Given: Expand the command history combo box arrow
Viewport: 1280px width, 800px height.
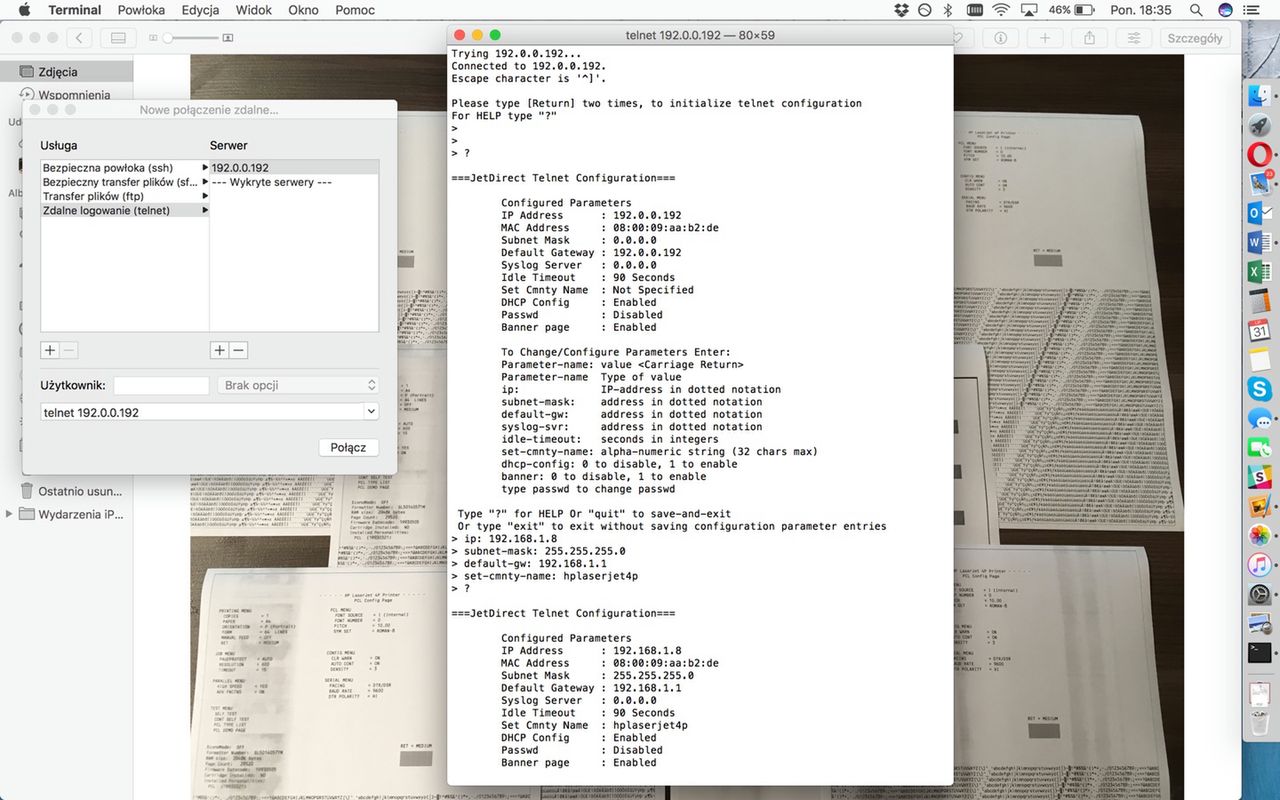Looking at the screenshot, I should coord(371,412).
